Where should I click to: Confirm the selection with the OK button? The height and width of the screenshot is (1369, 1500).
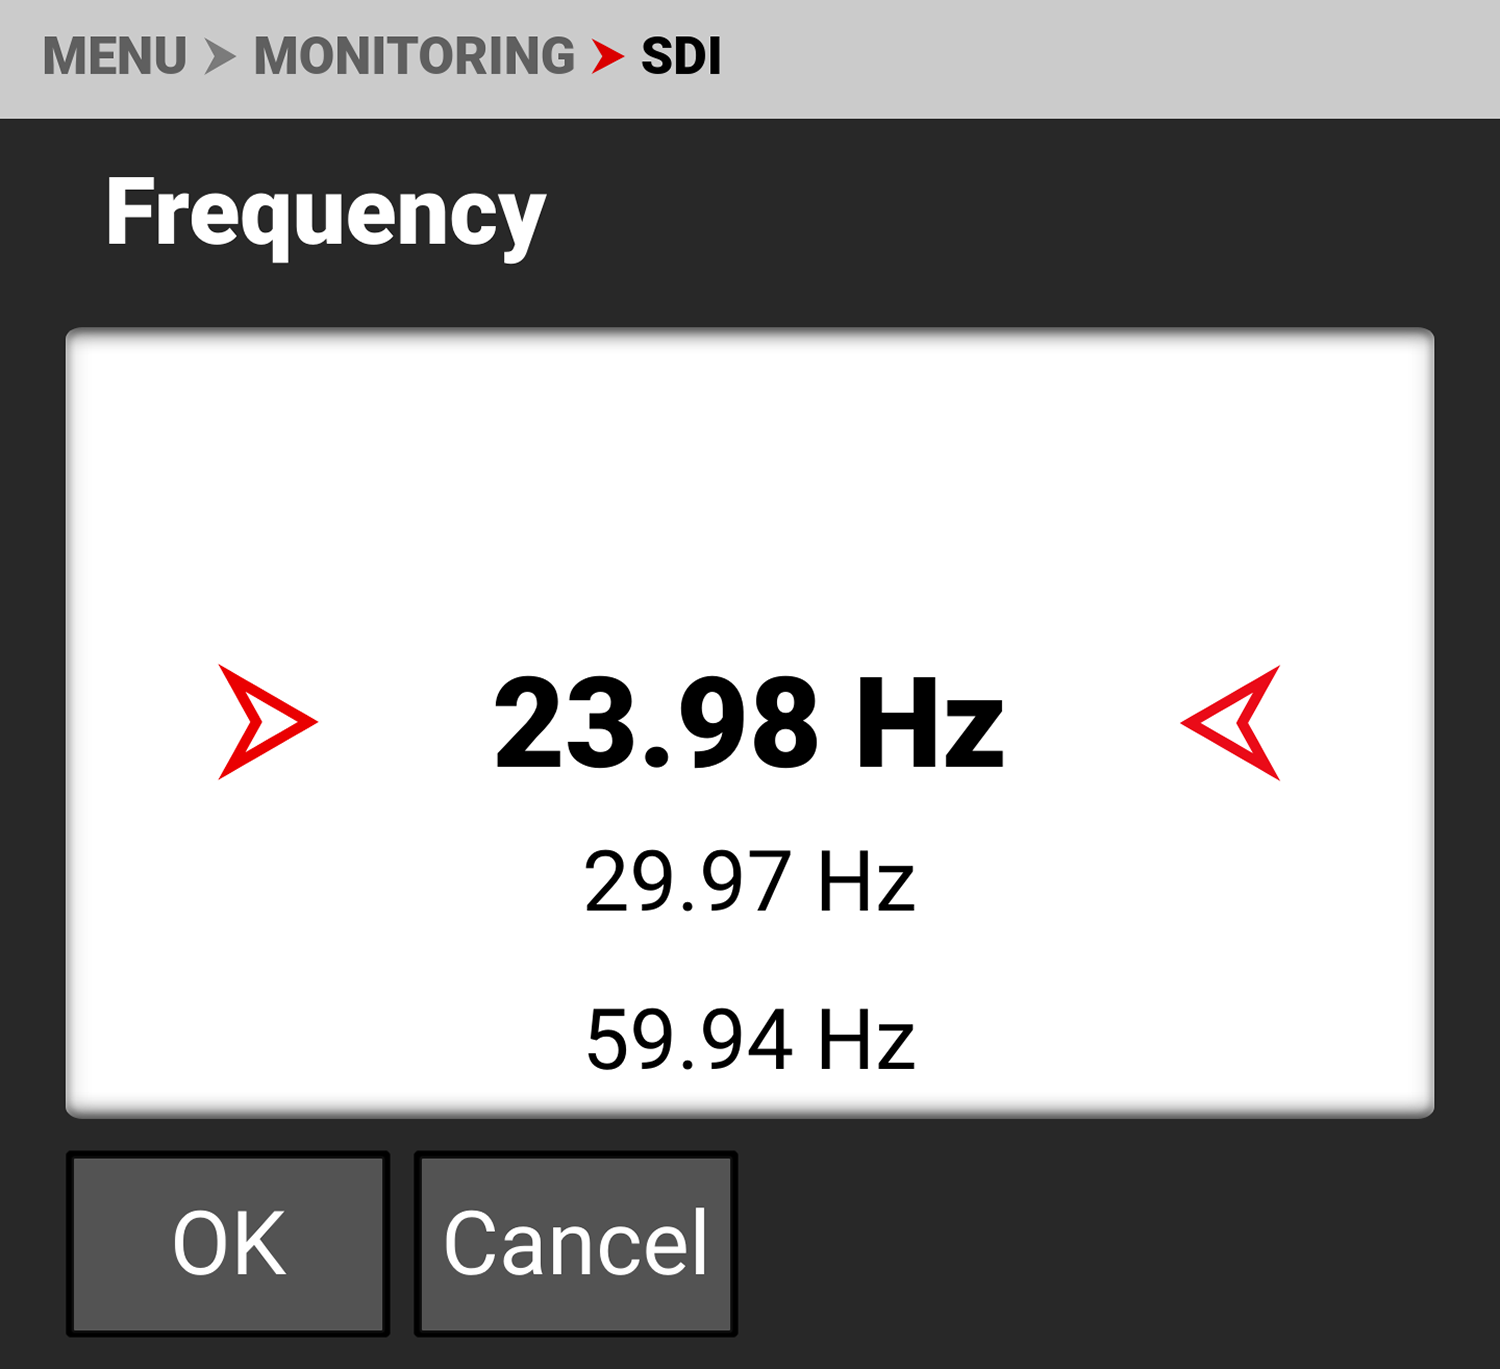(228, 1243)
